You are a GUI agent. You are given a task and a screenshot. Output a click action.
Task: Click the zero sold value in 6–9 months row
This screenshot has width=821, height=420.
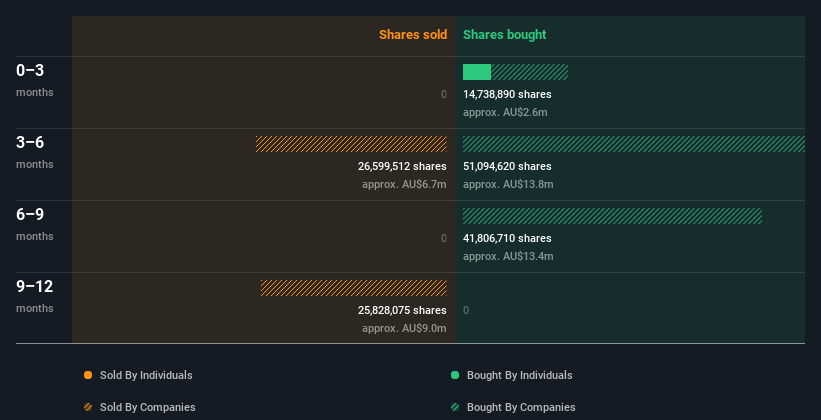coord(444,238)
